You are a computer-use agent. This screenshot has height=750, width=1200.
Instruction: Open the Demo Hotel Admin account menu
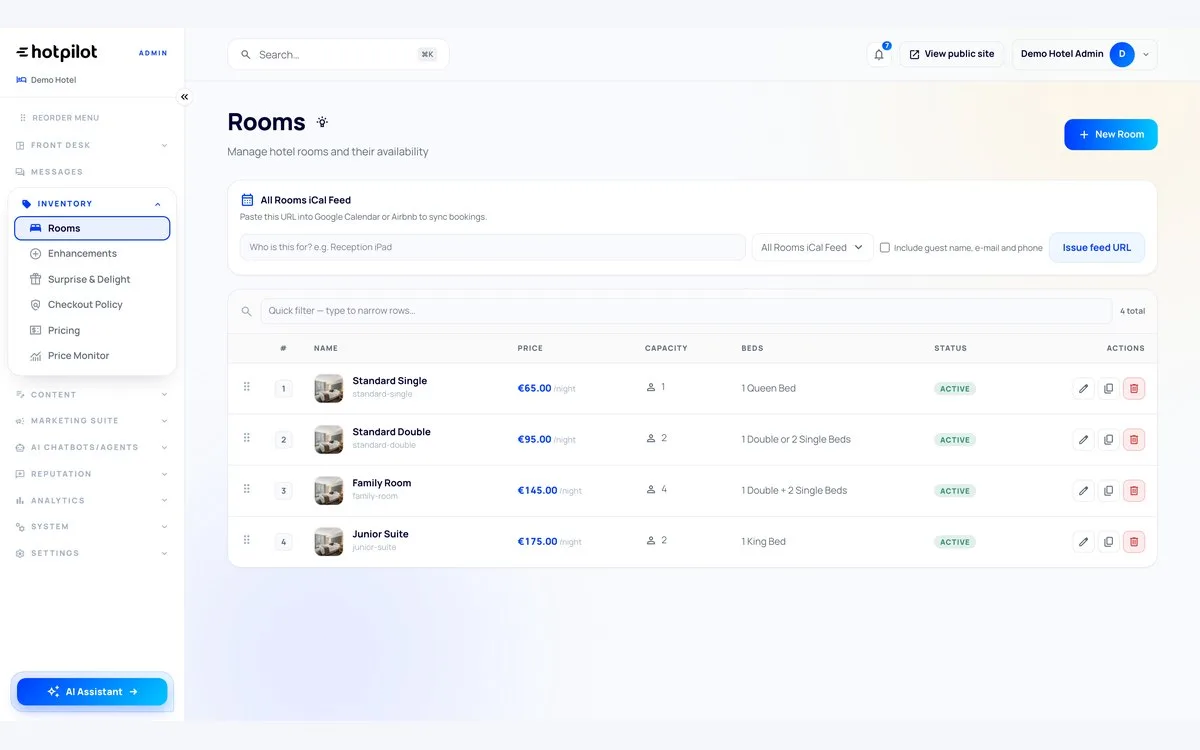click(1084, 54)
